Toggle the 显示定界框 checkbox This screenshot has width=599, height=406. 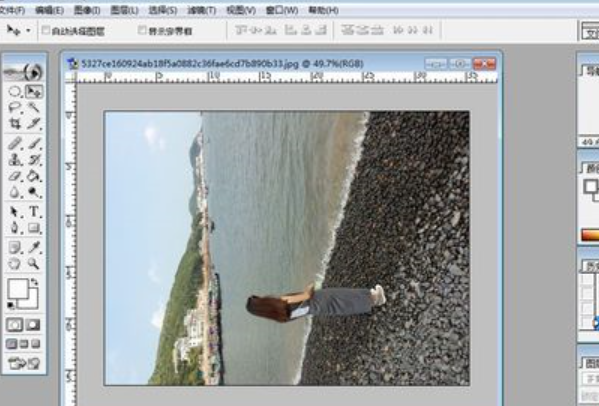(142, 30)
